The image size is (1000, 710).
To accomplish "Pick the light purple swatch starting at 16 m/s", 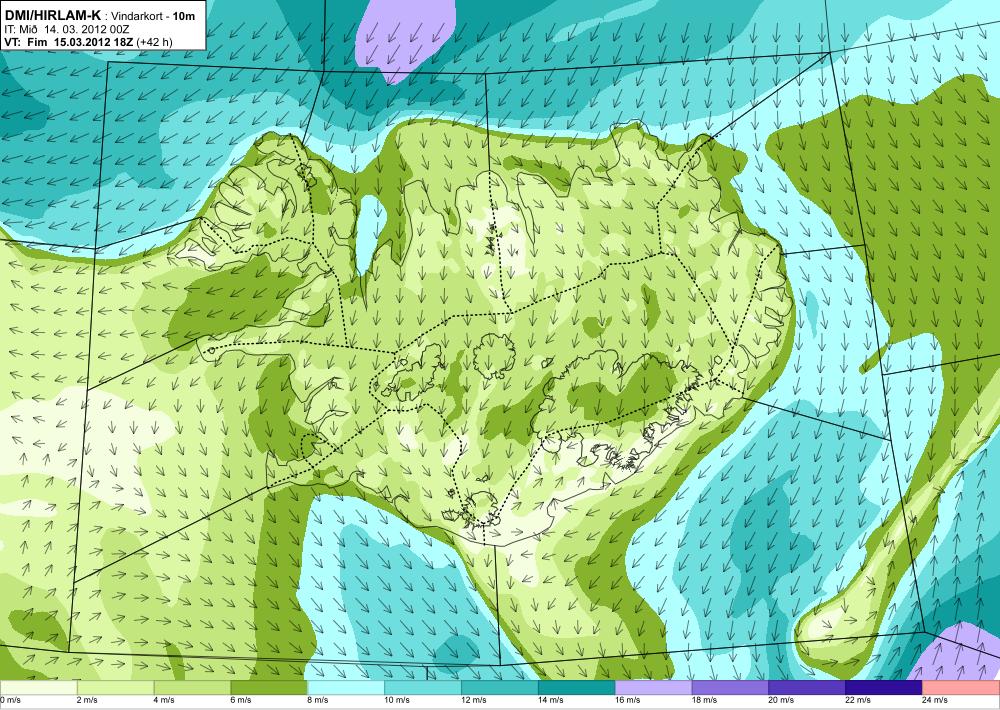I will [653, 688].
